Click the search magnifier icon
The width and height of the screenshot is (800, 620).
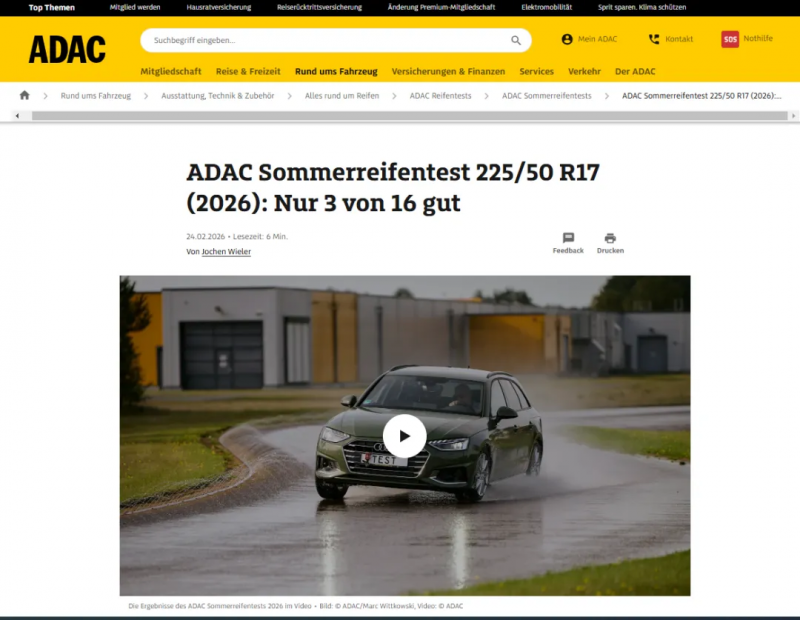tap(516, 40)
